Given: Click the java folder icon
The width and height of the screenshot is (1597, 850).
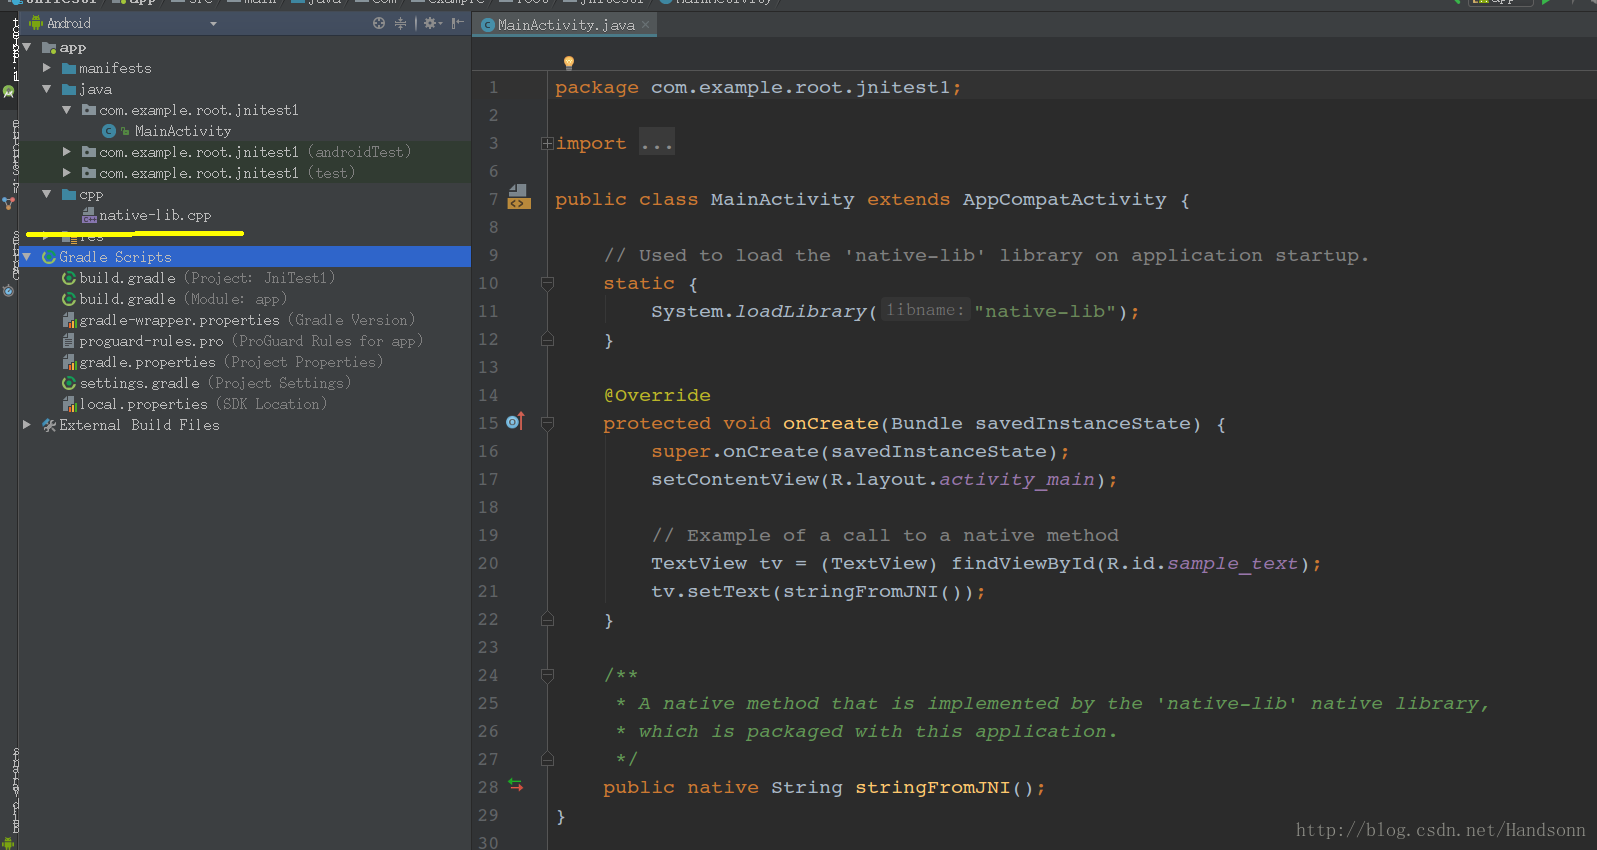Looking at the screenshot, I should tap(69, 89).
